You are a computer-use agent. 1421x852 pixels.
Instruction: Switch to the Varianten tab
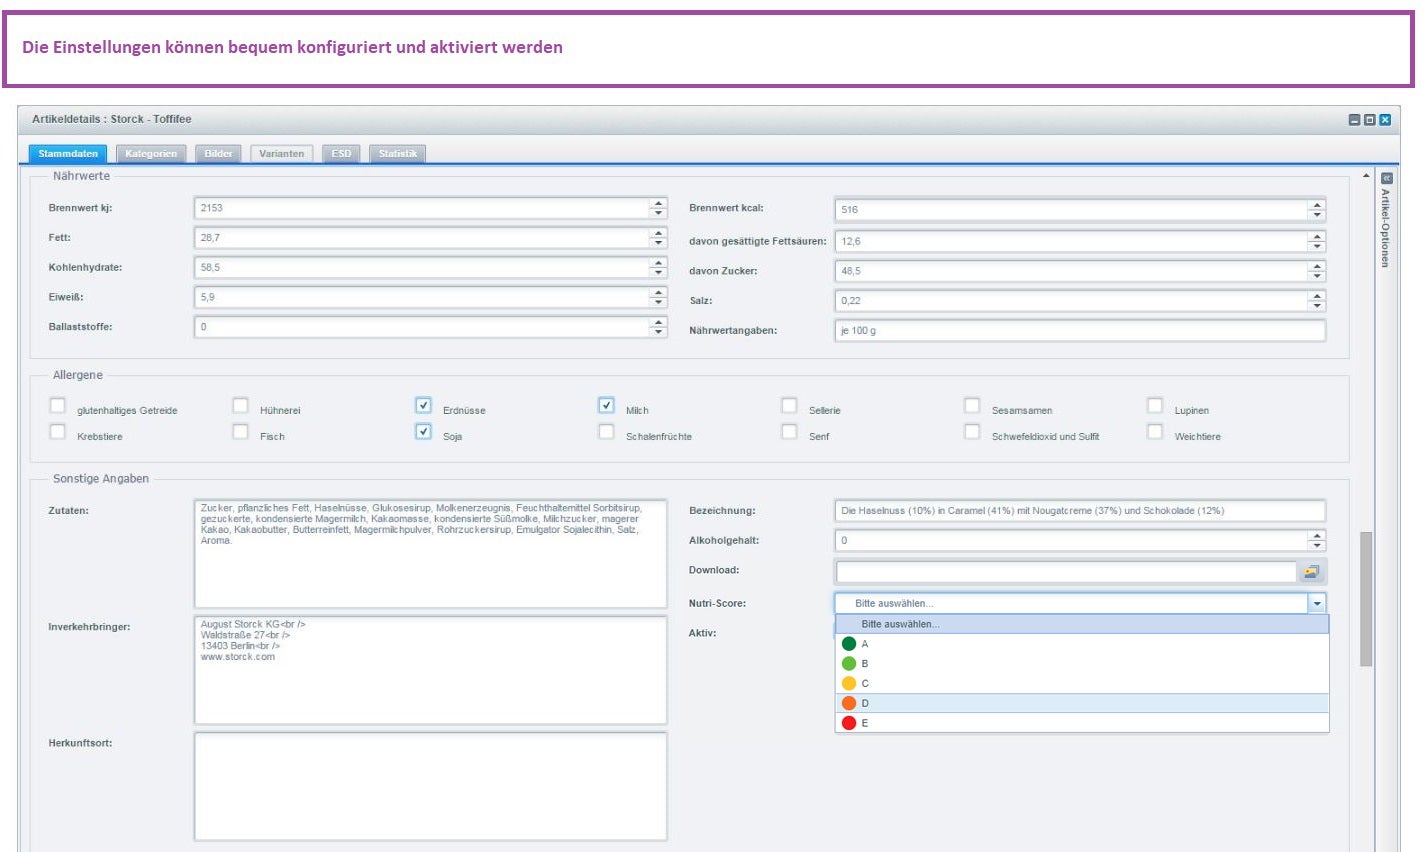click(x=282, y=154)
